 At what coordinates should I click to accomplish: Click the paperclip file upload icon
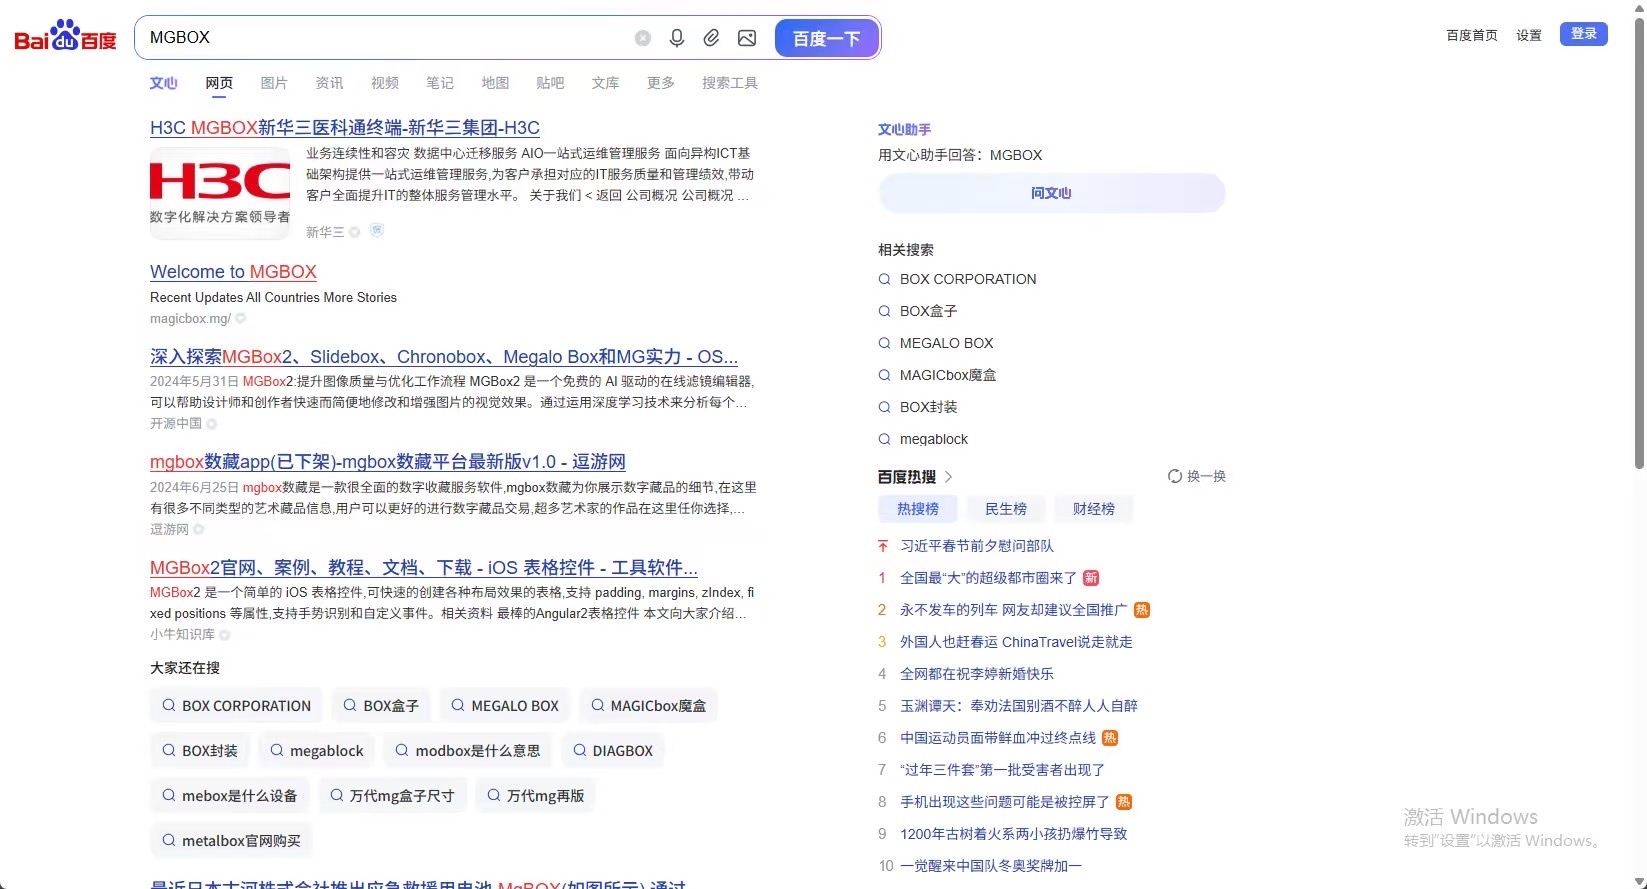[711, 38]
